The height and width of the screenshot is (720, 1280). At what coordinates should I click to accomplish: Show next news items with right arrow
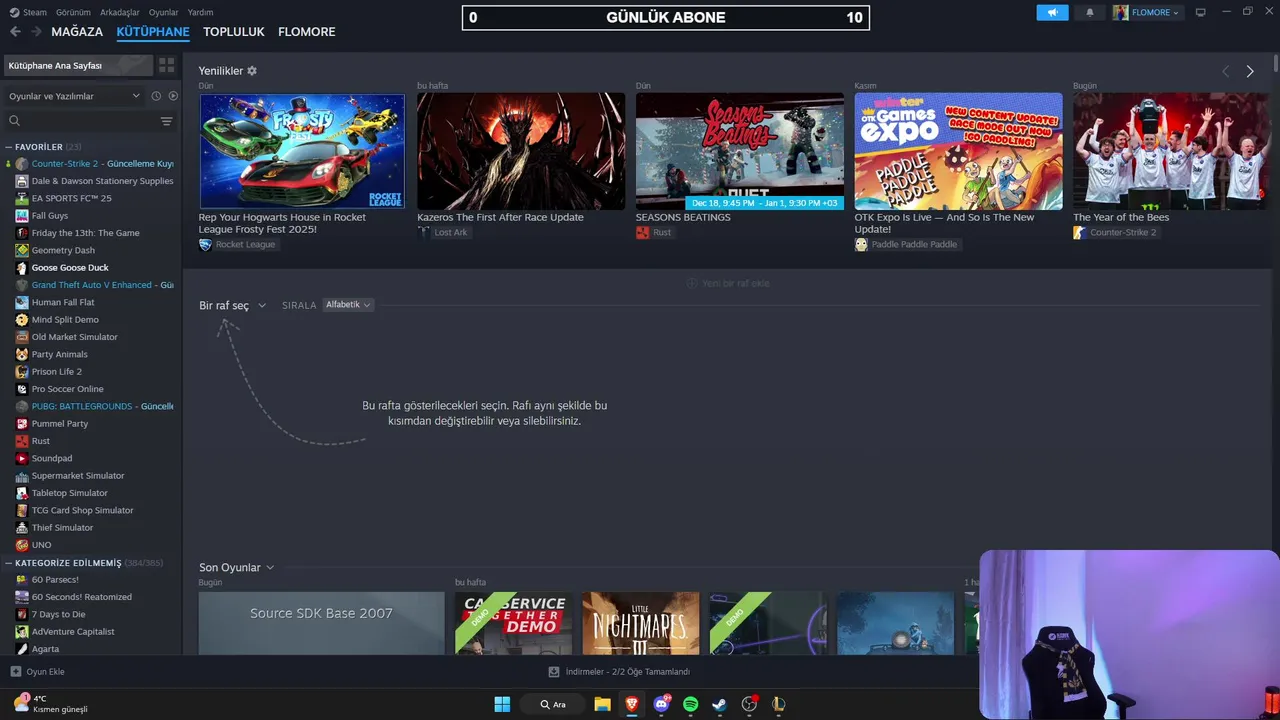tap(1249, 71)
